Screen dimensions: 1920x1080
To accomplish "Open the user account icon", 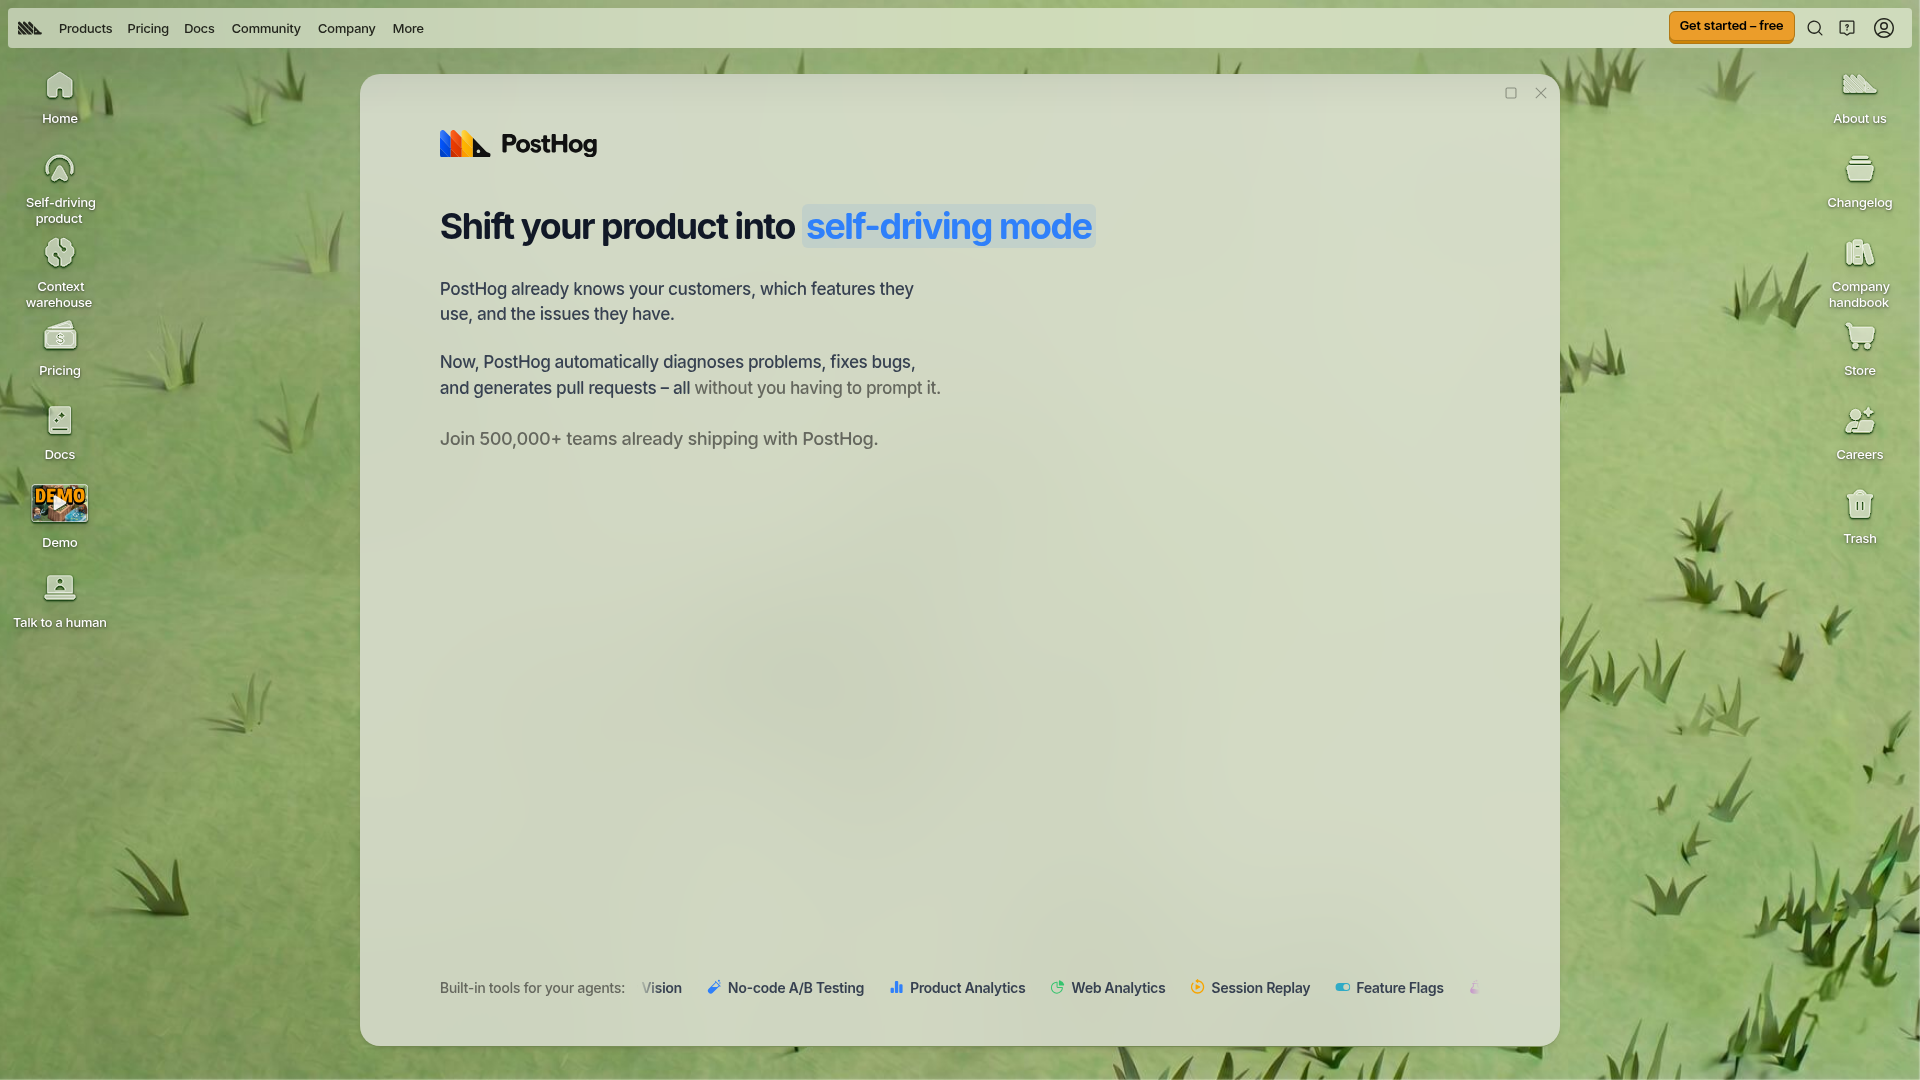I will tap(1884, 28).
